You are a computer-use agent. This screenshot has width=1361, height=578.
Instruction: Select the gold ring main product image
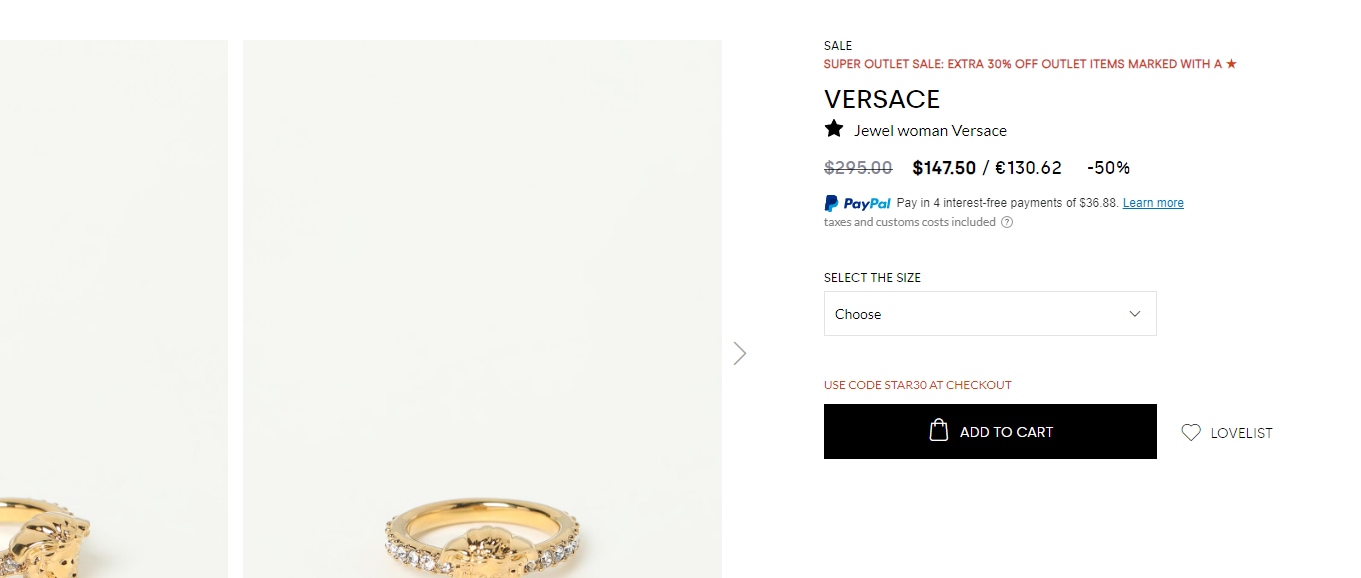tap(482, 309)
